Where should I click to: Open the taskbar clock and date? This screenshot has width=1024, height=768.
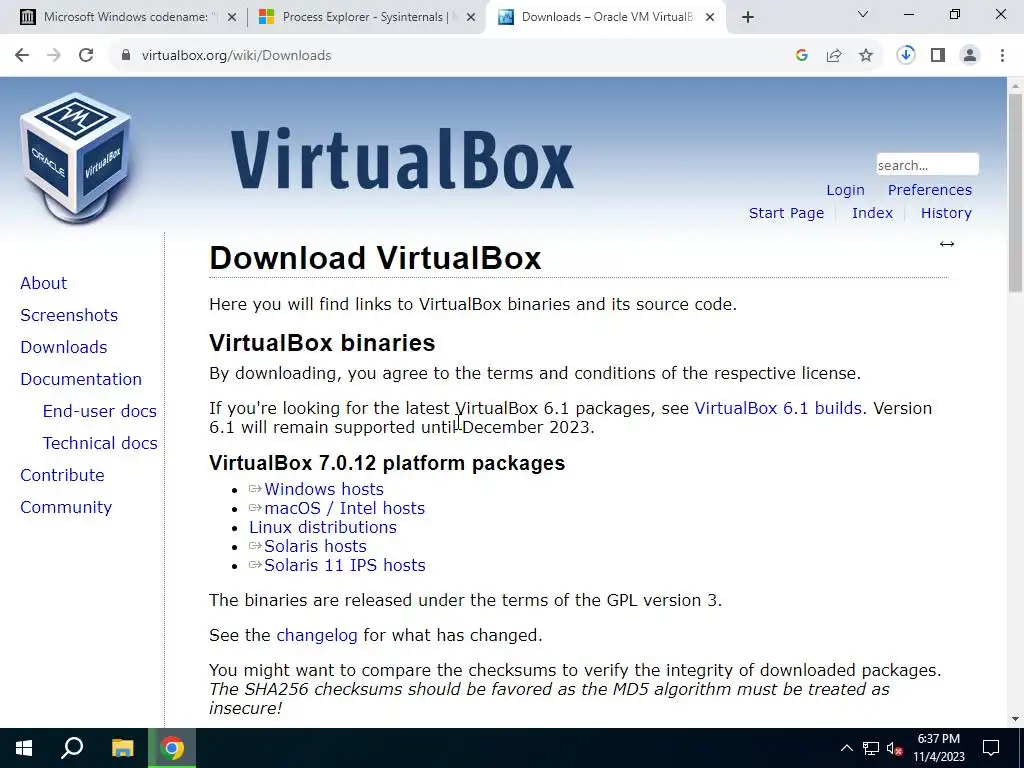pyautogui.click(x=938, y=748)
